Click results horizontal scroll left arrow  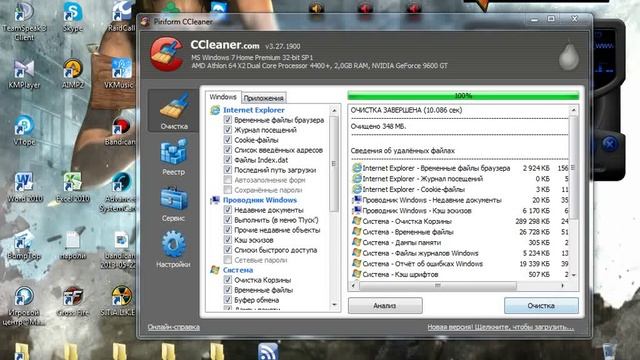[353, 286]
